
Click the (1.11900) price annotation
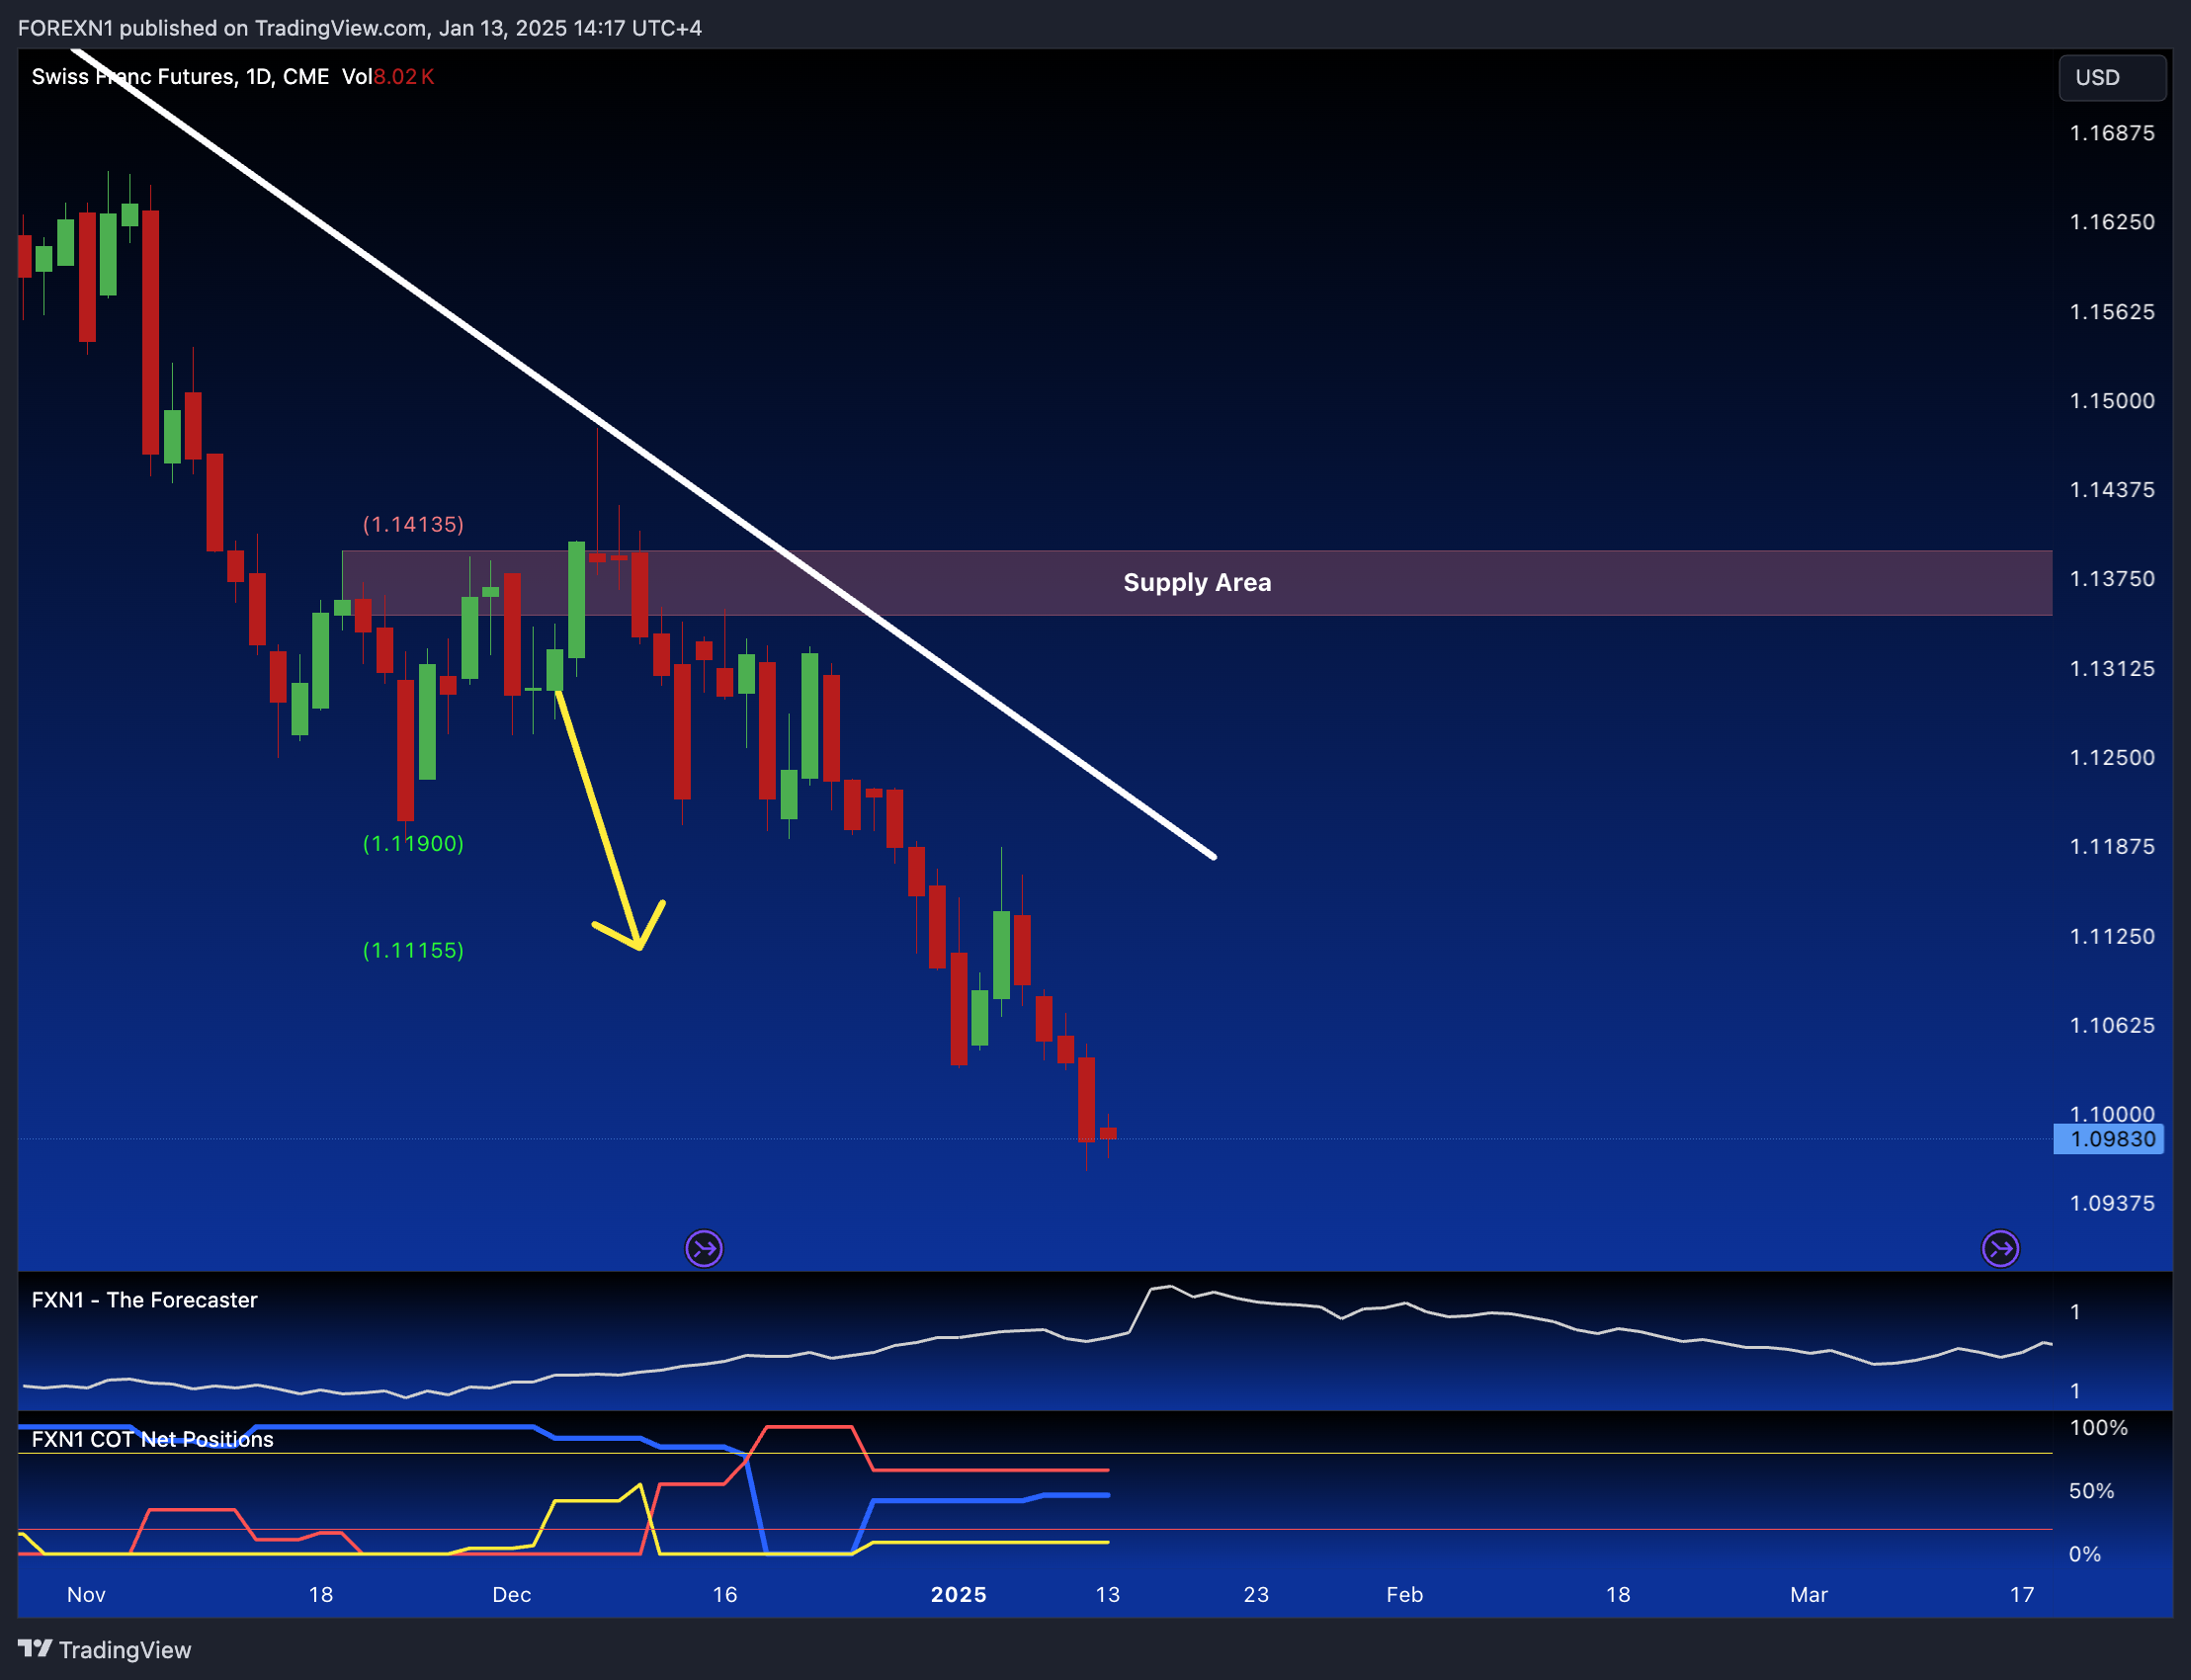[413, 843]
